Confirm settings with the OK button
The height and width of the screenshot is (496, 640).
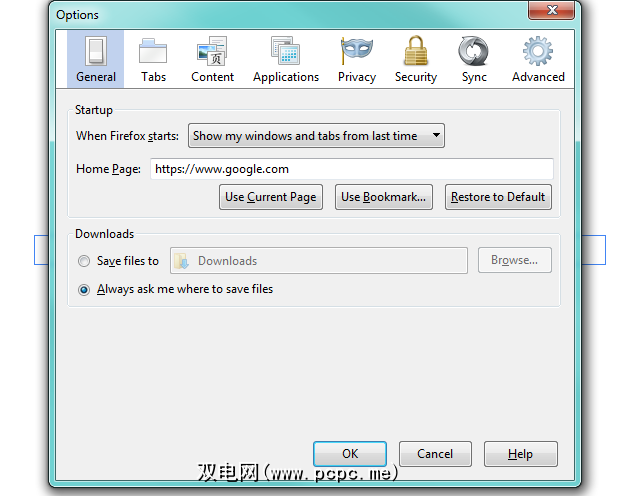pos(350,454)
